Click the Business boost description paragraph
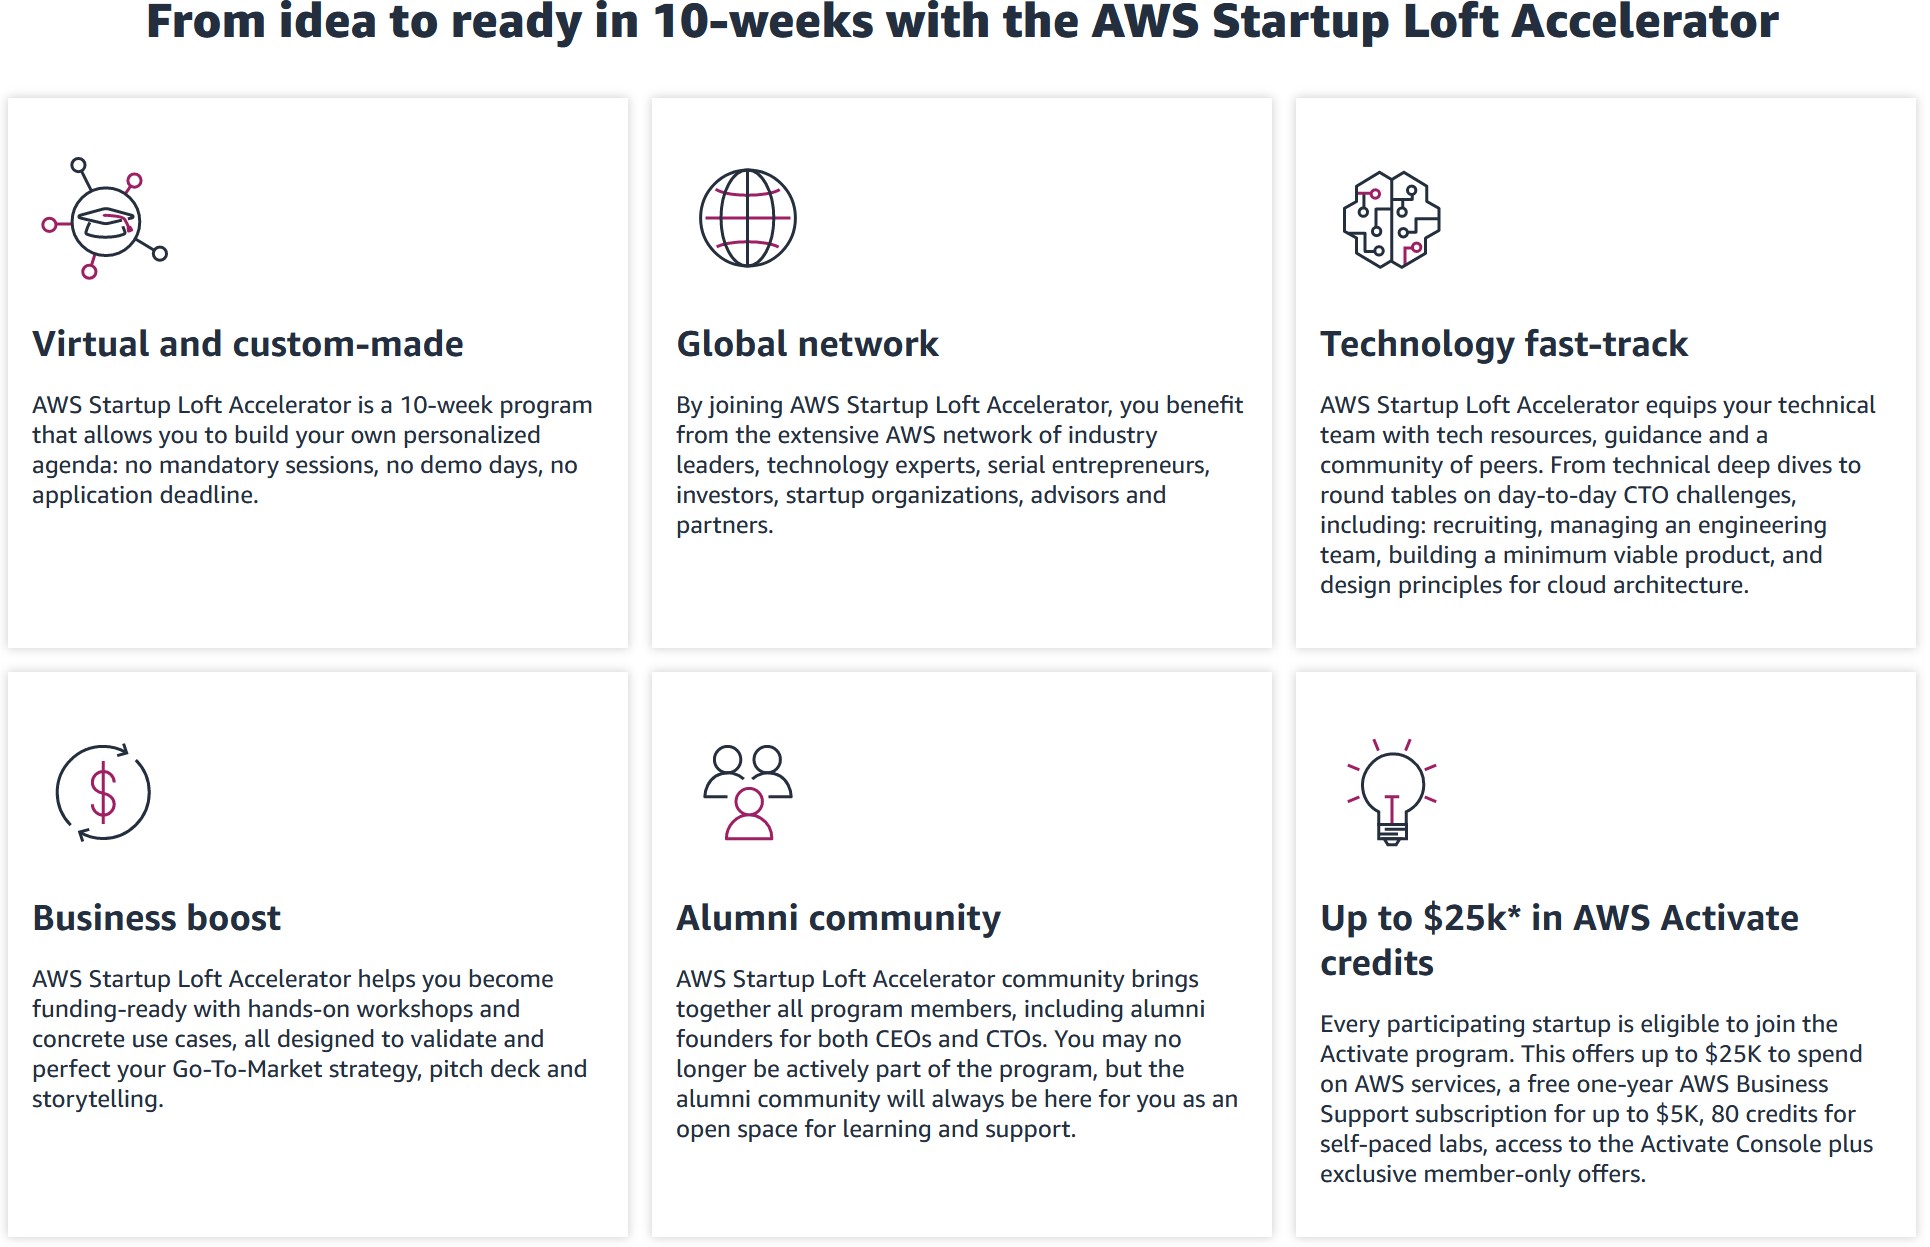The image size is (1930, 1247). click(310, 1039)
